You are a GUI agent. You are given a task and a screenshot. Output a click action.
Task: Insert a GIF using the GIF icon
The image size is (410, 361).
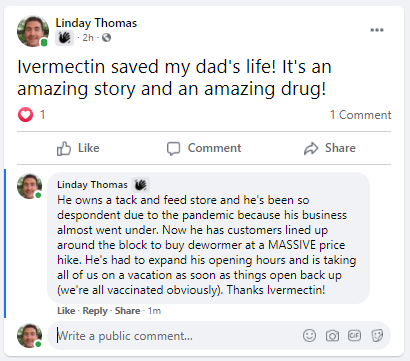pyautogui.click(x=354, y=335)
